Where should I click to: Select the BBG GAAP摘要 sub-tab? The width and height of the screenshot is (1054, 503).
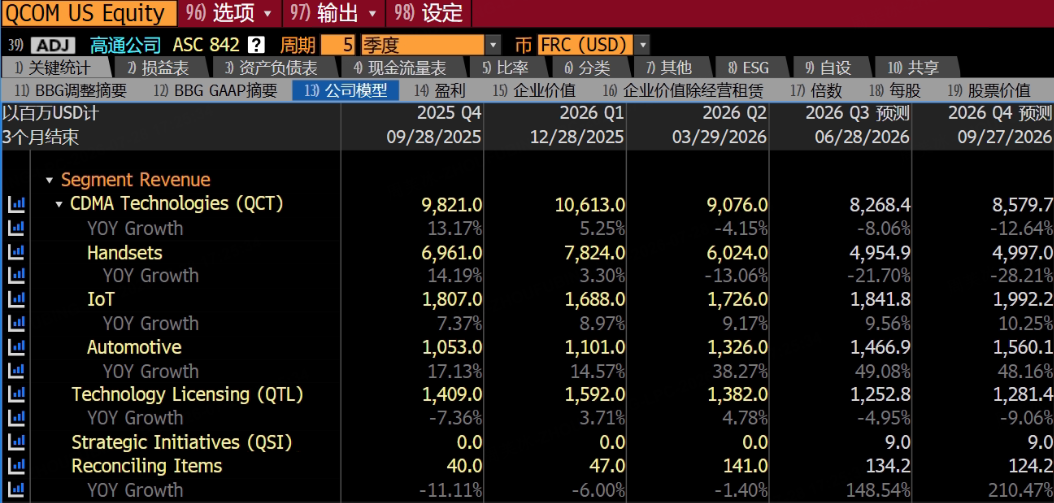214,90
